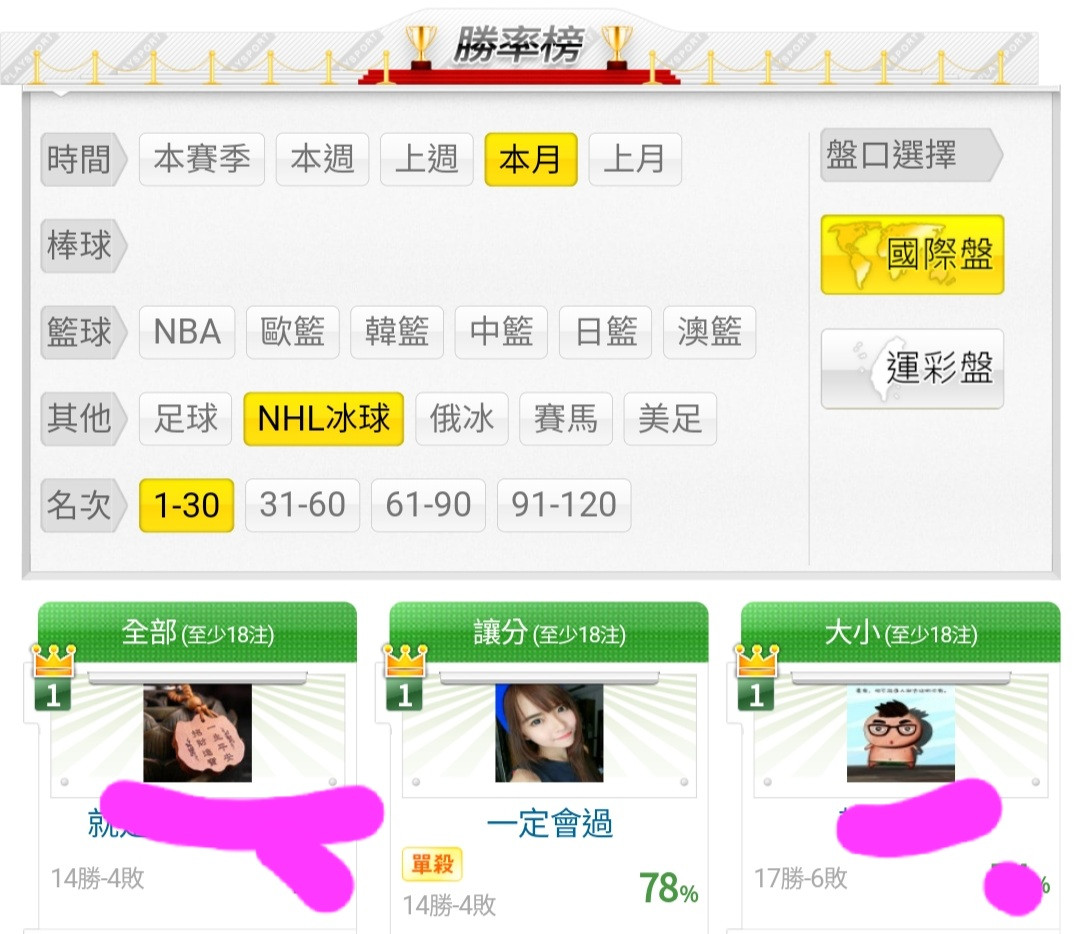1080x934 pixels.
Task: Switch time filter to 本賽季
Action: [x=202, y=159]
